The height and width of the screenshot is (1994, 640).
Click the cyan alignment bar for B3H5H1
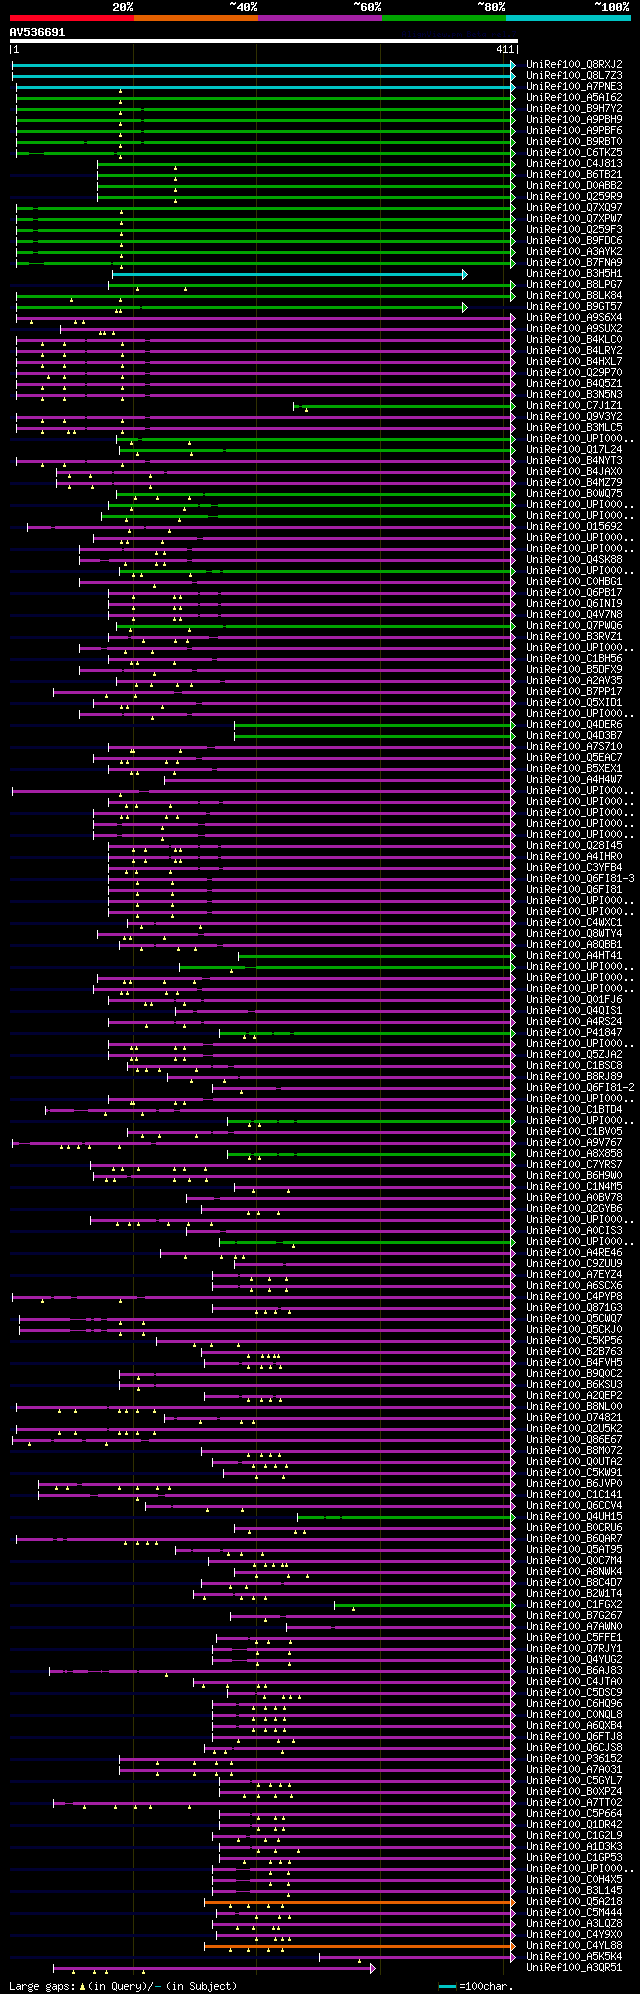(x=289, y=274)
